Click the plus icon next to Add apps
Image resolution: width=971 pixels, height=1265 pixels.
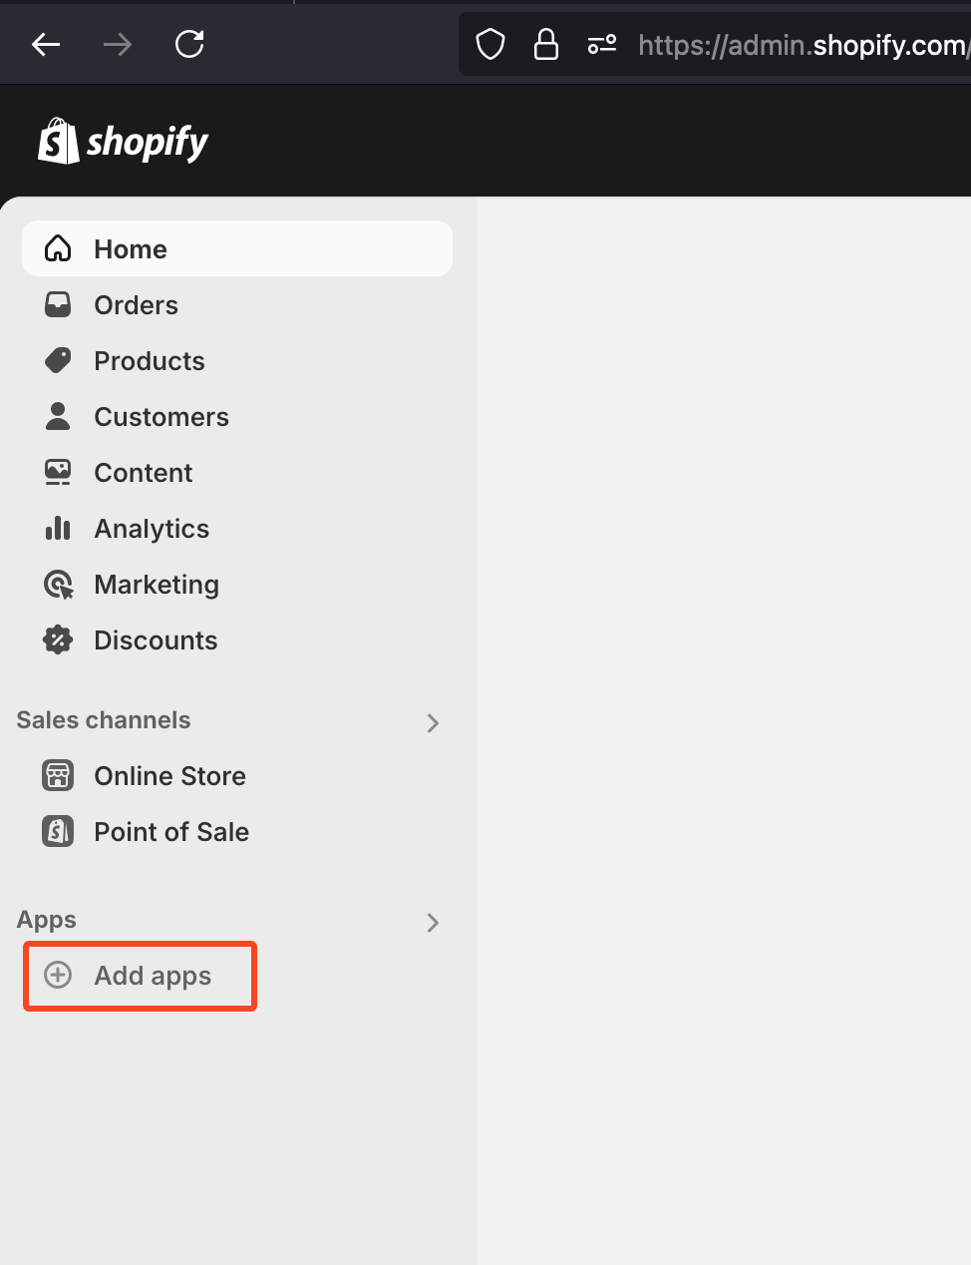coord(58,976)
